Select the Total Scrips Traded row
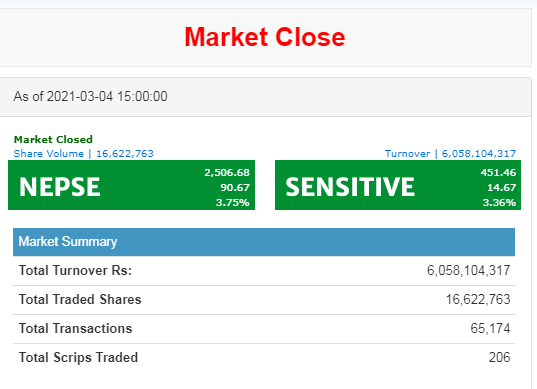Viewport: 537px width, 389px height. pos(264,357)
